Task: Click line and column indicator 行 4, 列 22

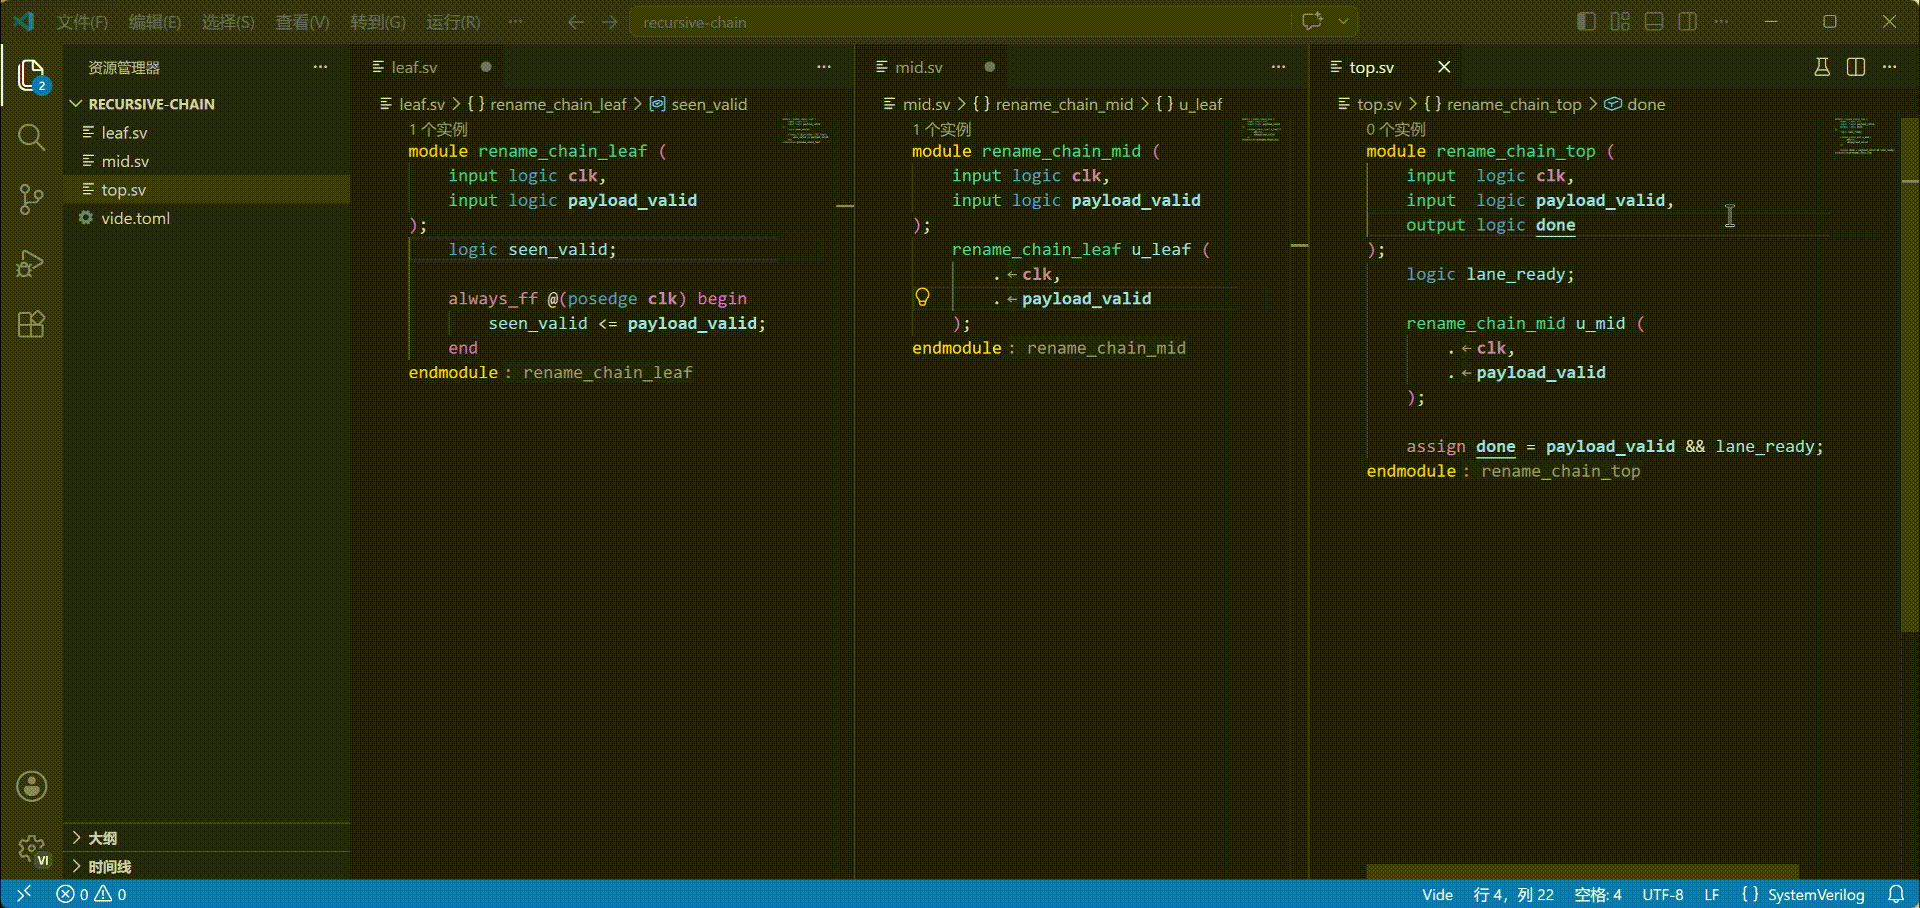Action: pyautogui.click(x=1513, y=894)
